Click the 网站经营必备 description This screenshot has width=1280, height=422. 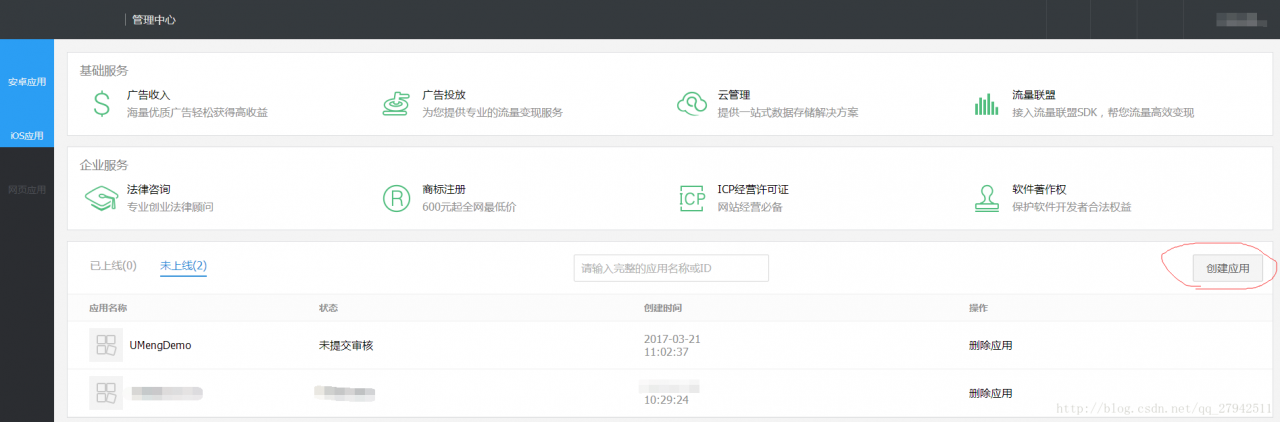749,207
